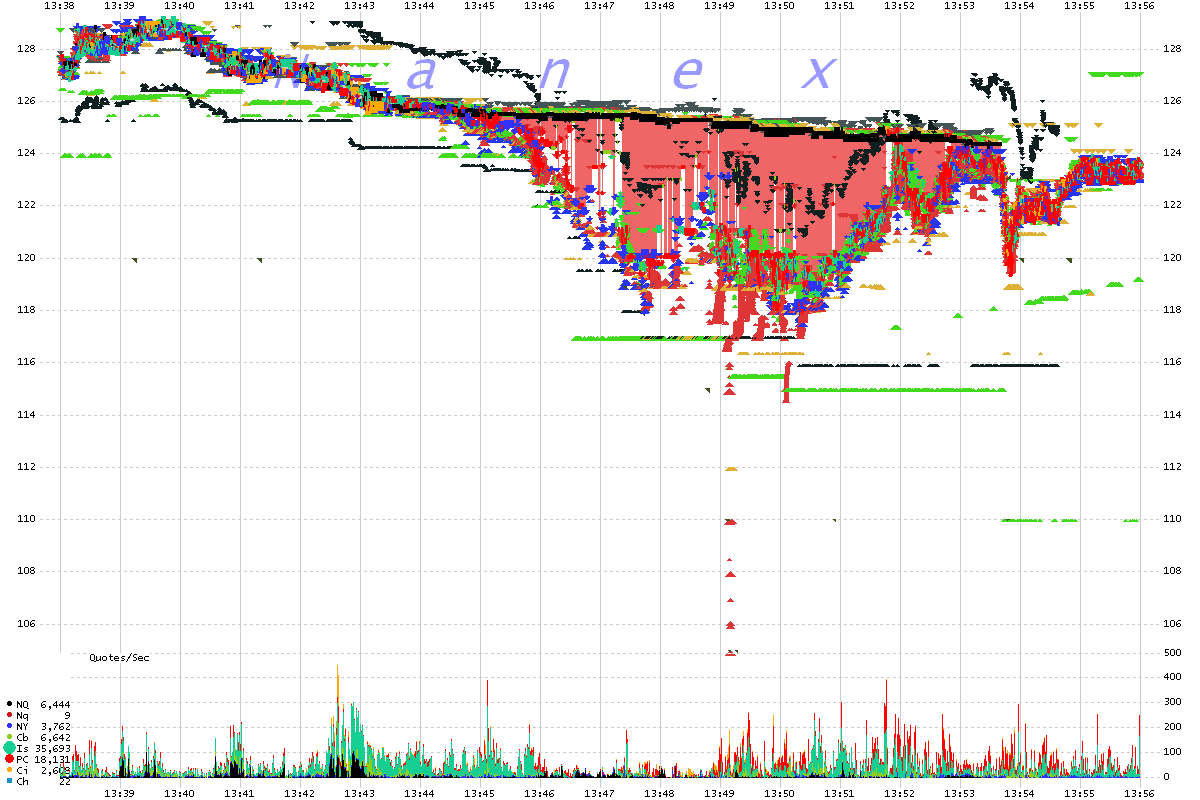Click the 110 price label on left axis

point(26,519)
